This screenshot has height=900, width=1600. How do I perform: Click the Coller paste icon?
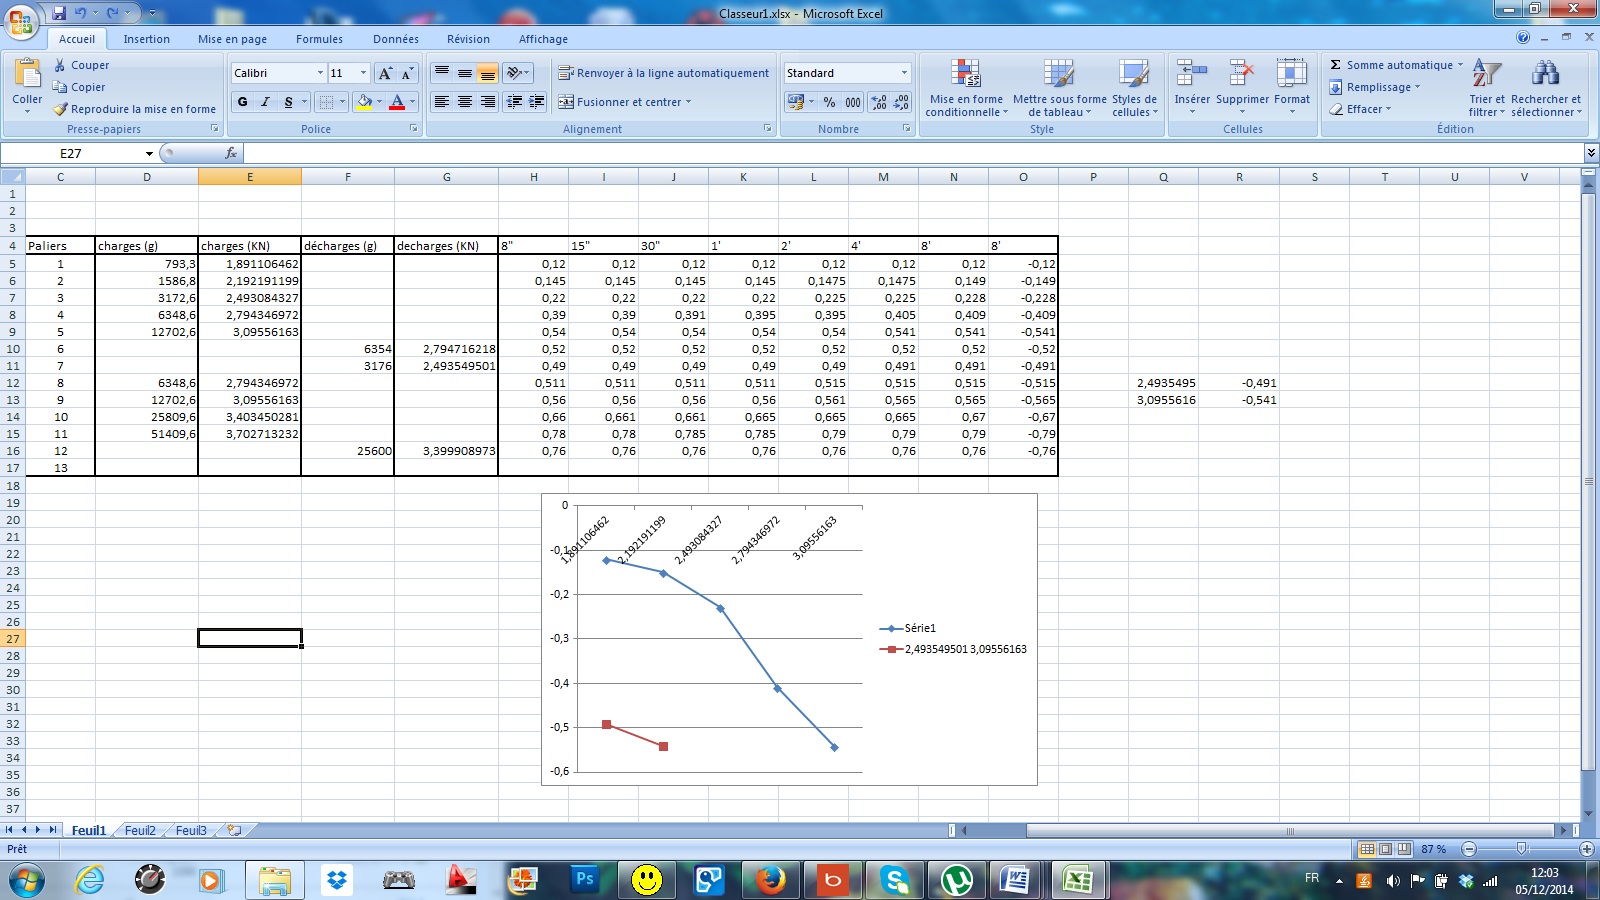[x=27, y=73]
